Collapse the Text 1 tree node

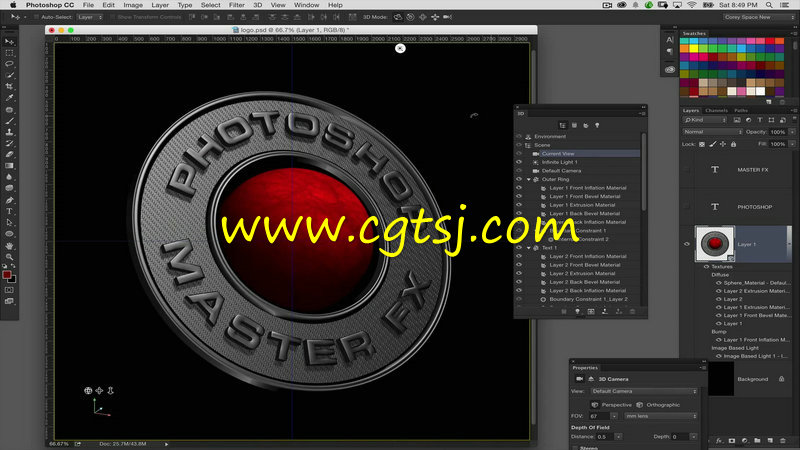point(529,248)
